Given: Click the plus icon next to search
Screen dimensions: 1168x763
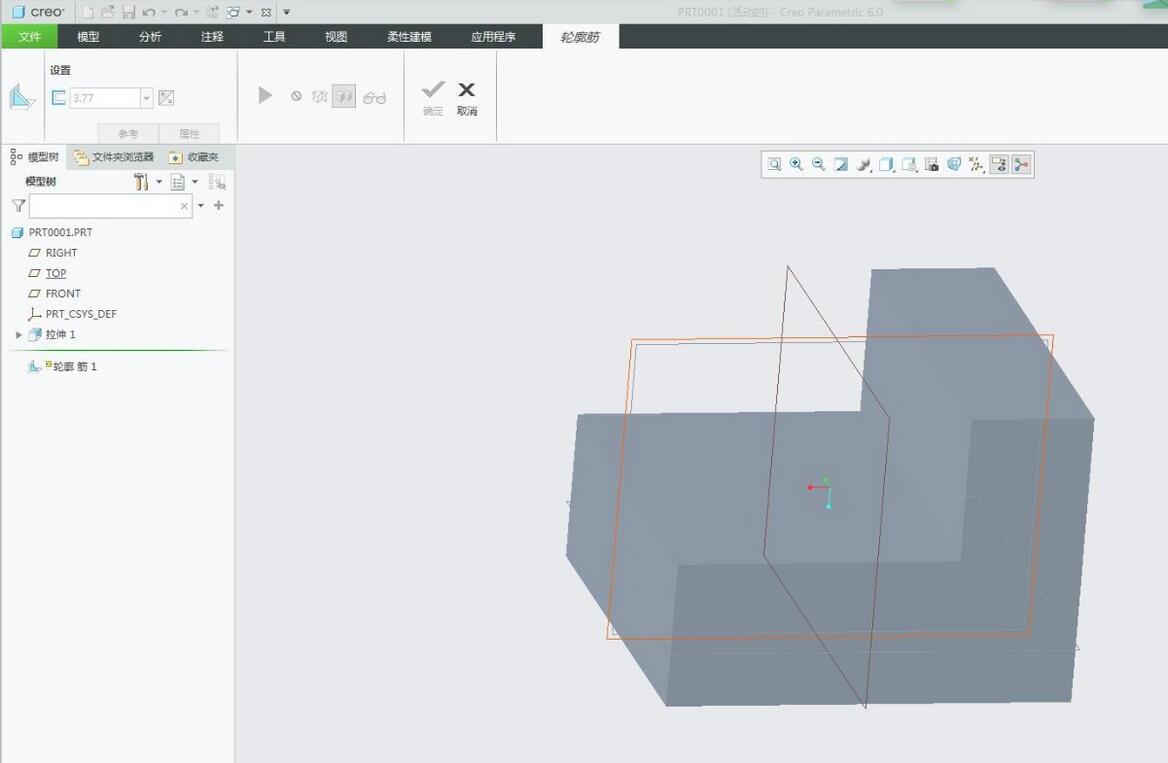Looking at the screenshot, I should click(x=218, y=205).
